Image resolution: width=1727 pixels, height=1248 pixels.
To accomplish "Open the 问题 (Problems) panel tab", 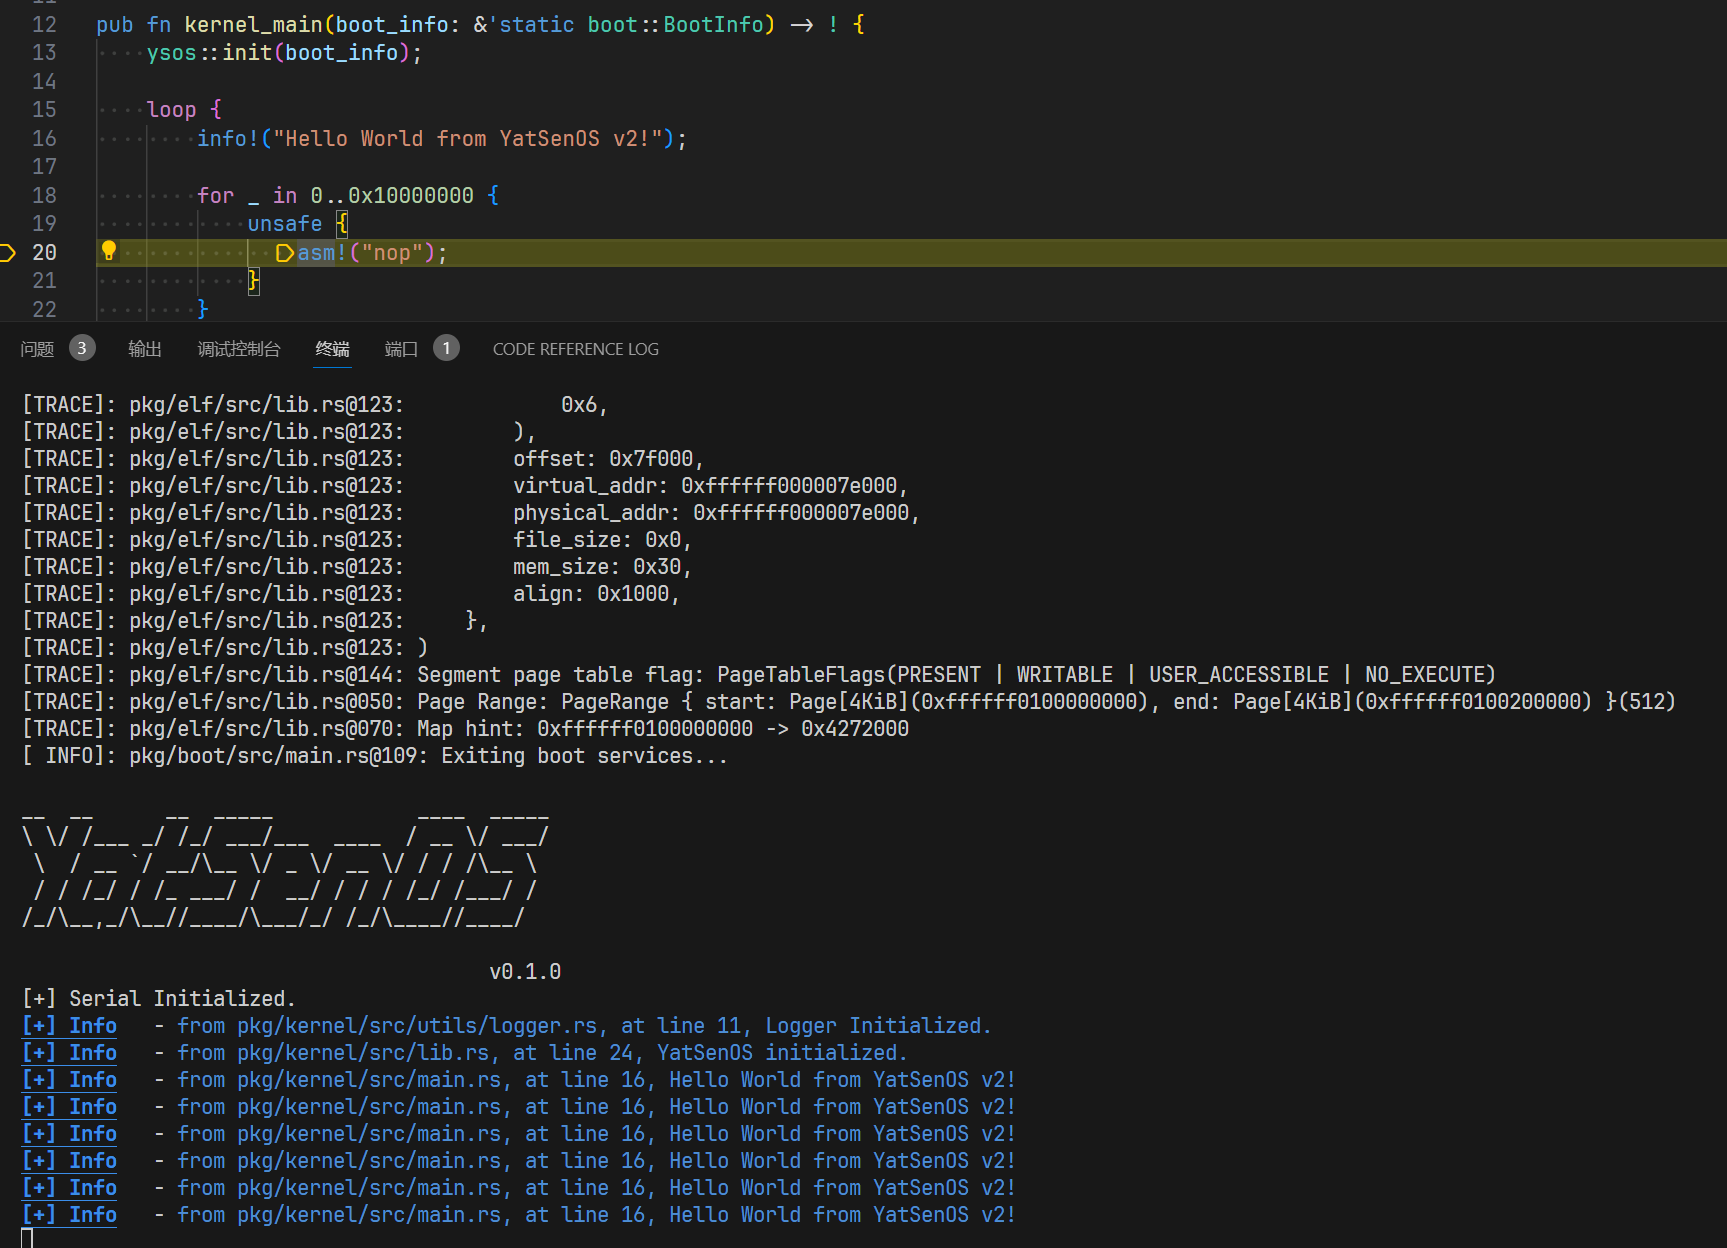I will point(37,349).
